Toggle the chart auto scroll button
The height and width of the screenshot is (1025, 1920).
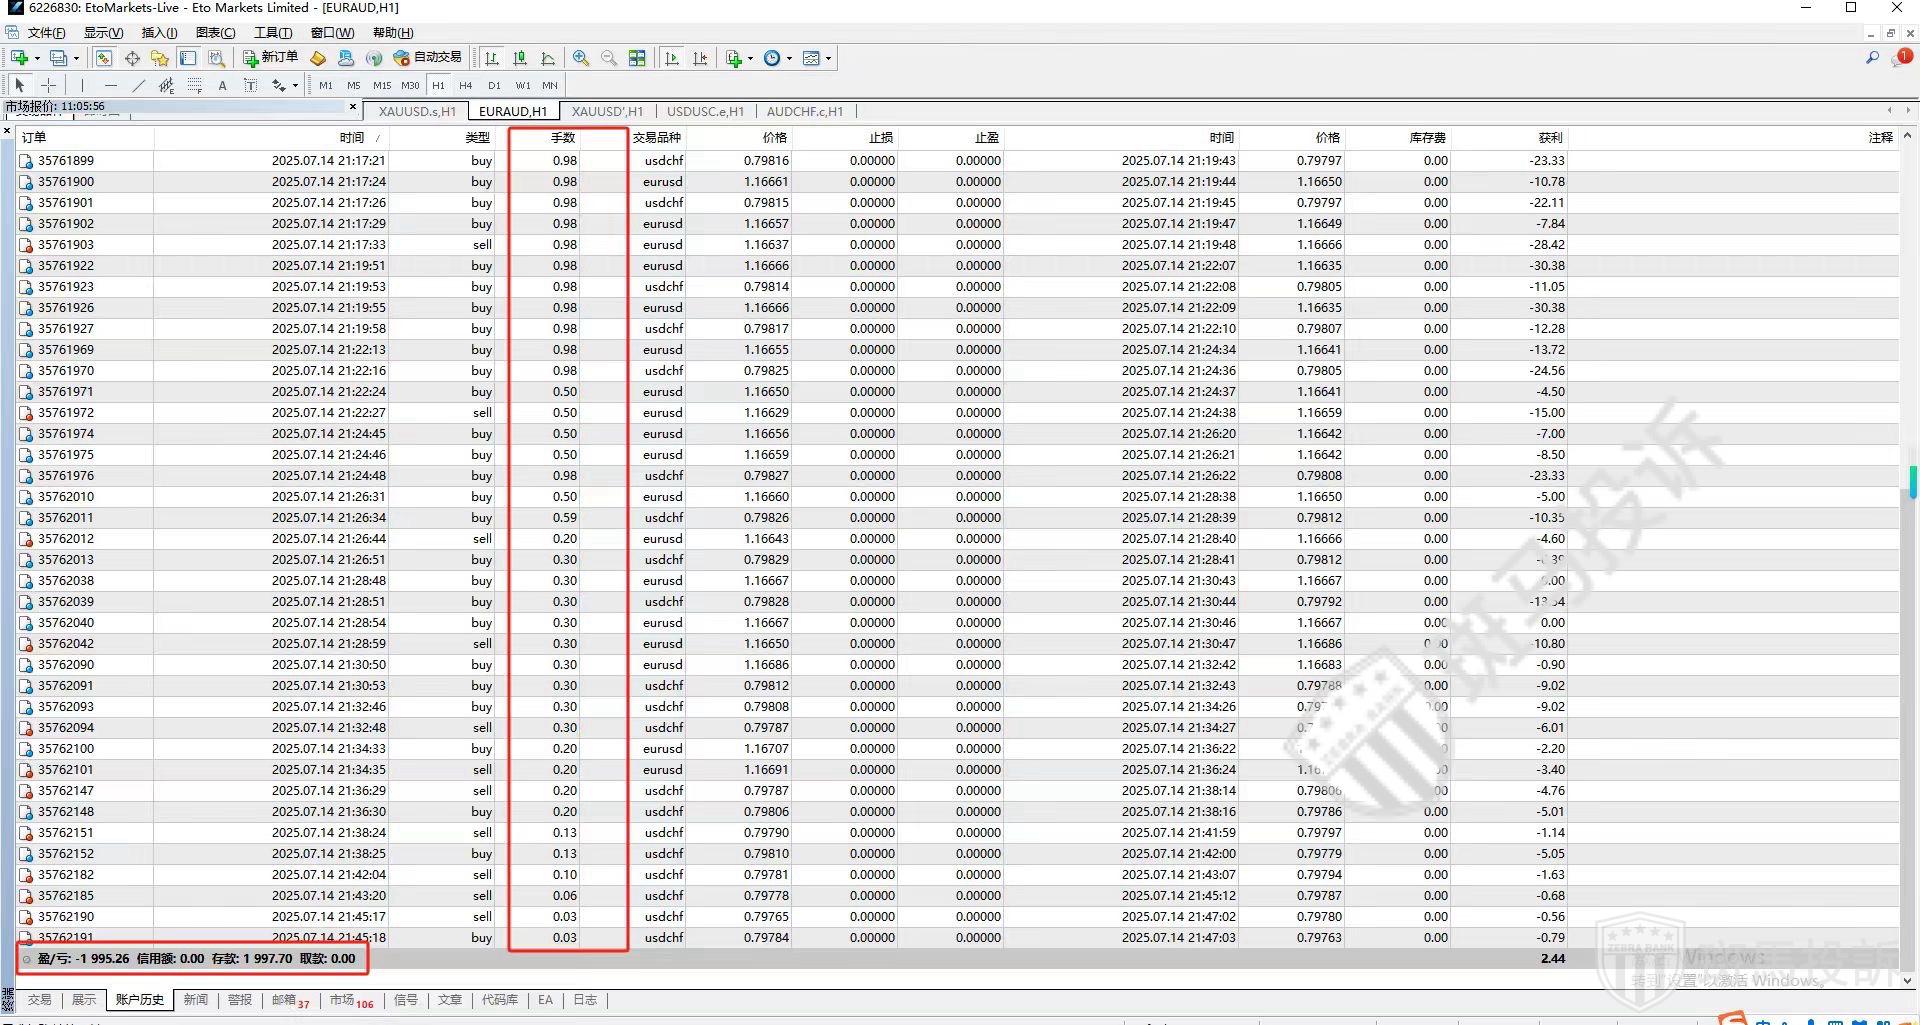coord(672,58)
